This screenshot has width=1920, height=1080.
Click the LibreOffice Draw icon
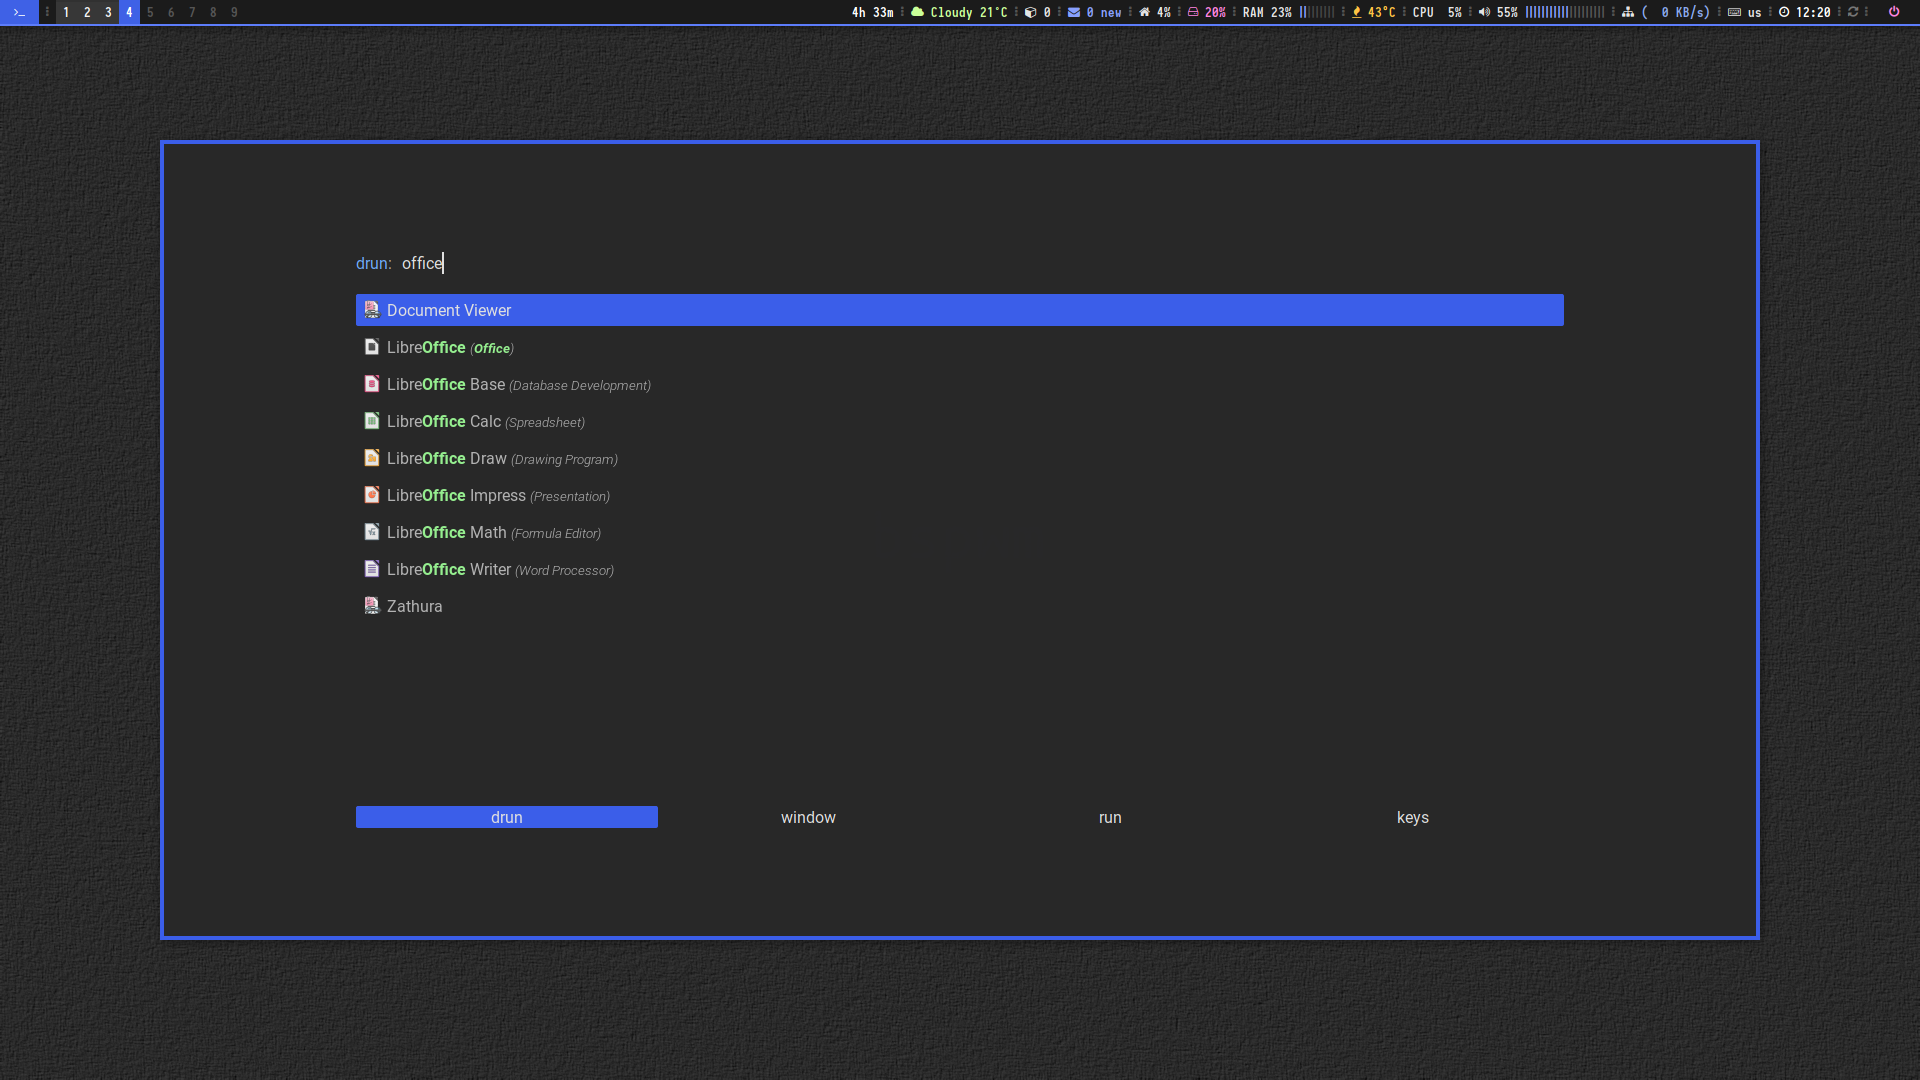371,458
